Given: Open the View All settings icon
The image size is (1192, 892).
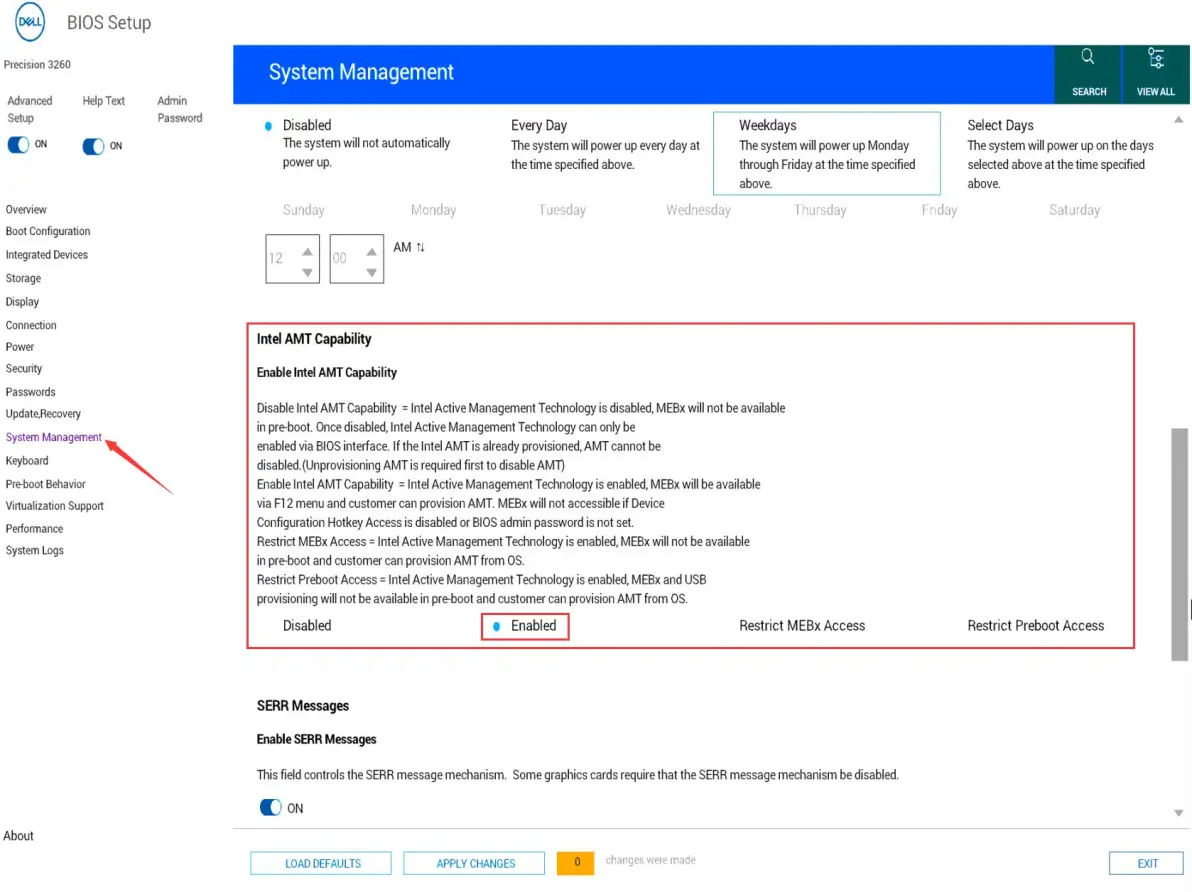Looking at the screenshot, I should tap(1156, 58).
